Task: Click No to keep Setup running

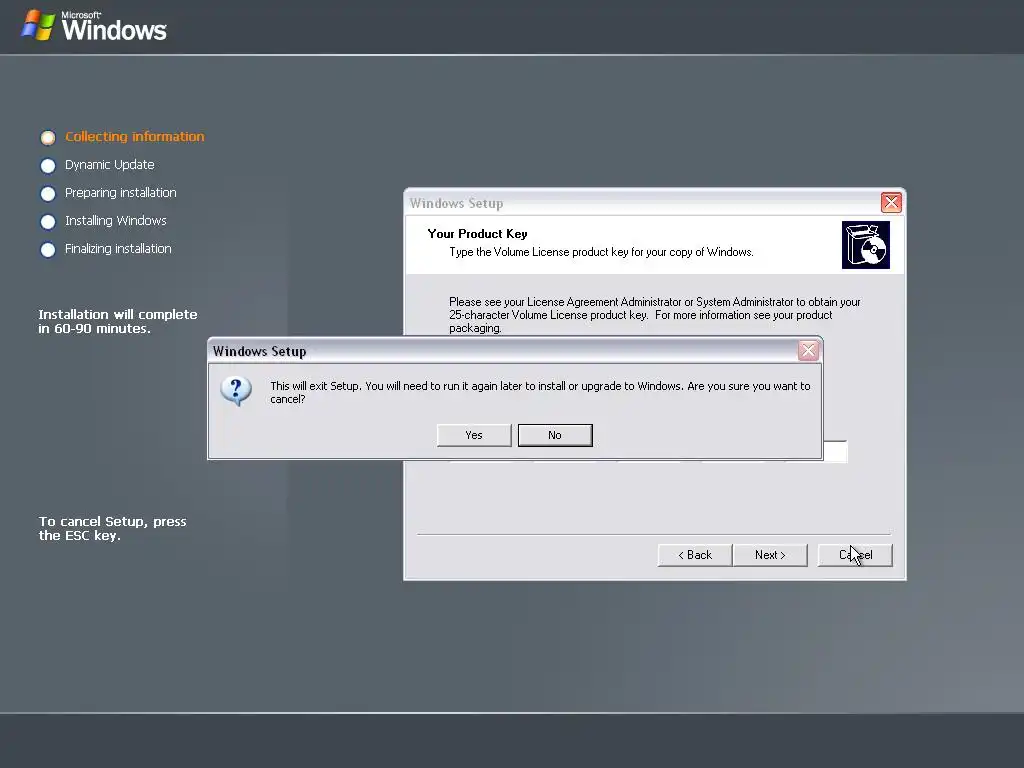Action: pyautogui.click(x=555, y=435)
